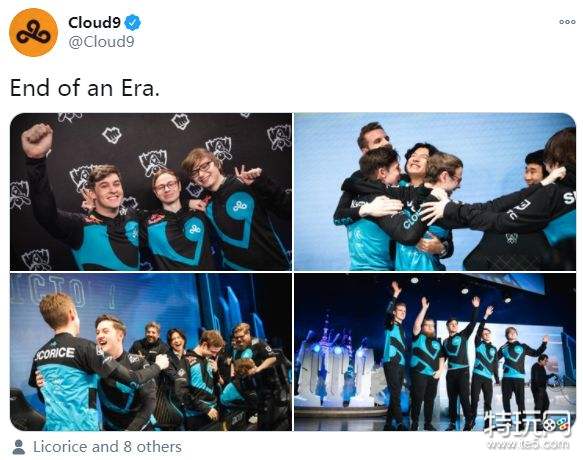Image resolution: width=583 pixels, height=460 pixels.
Task: Click the raised fist in first photo
Action: click(37, 140)
